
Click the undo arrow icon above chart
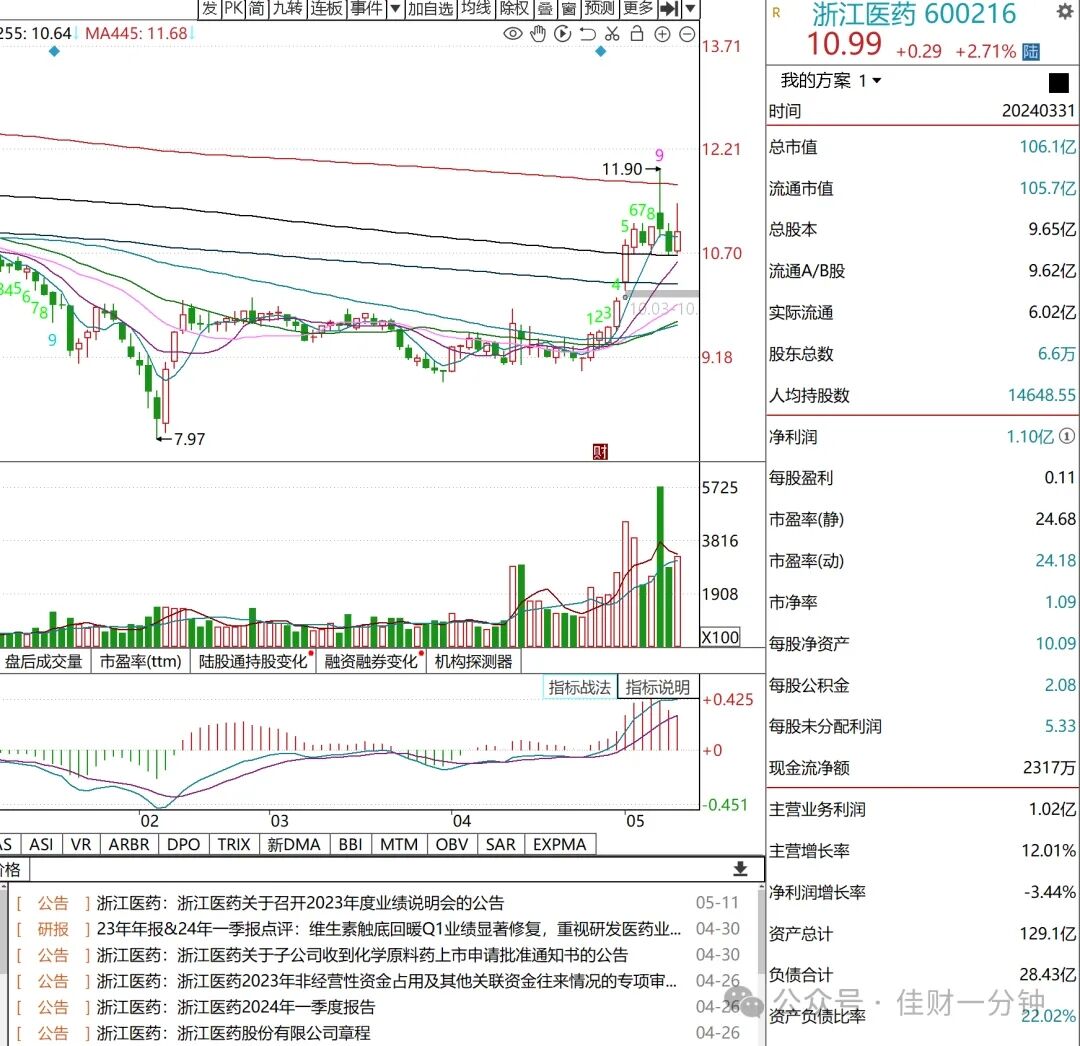[x=588, y=34]
